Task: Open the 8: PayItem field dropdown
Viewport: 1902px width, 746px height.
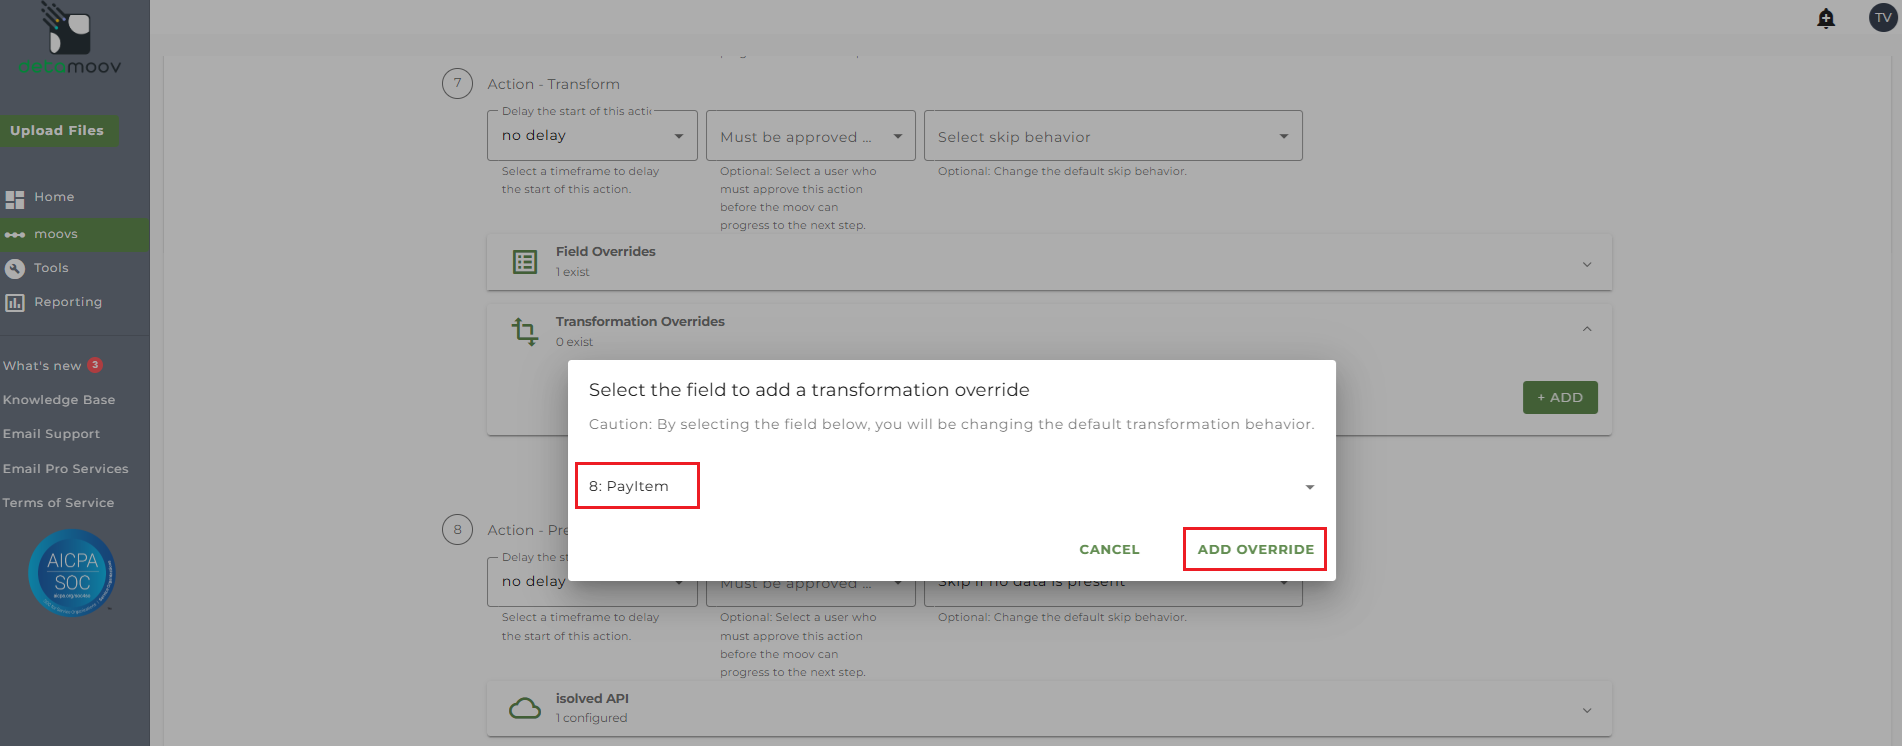Action: tap(950, 486)
